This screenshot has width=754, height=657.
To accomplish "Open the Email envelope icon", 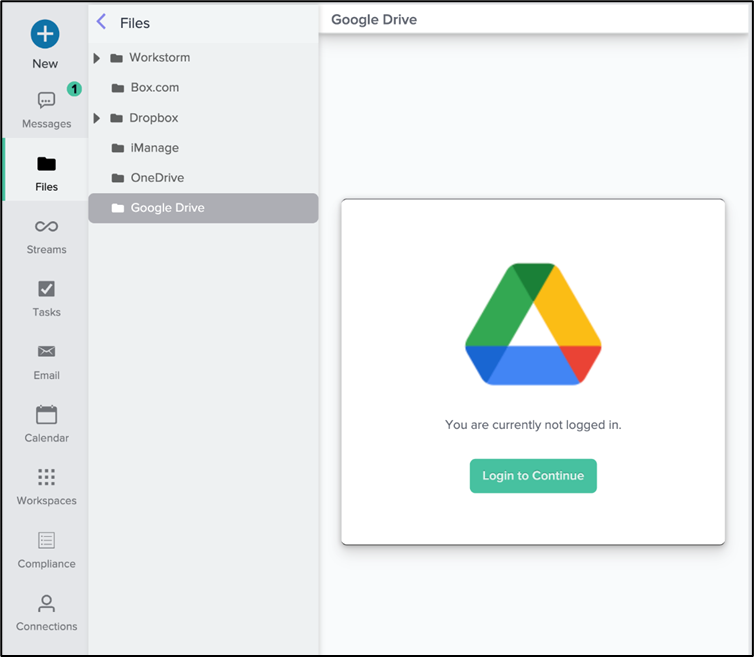I will point(47,352).
